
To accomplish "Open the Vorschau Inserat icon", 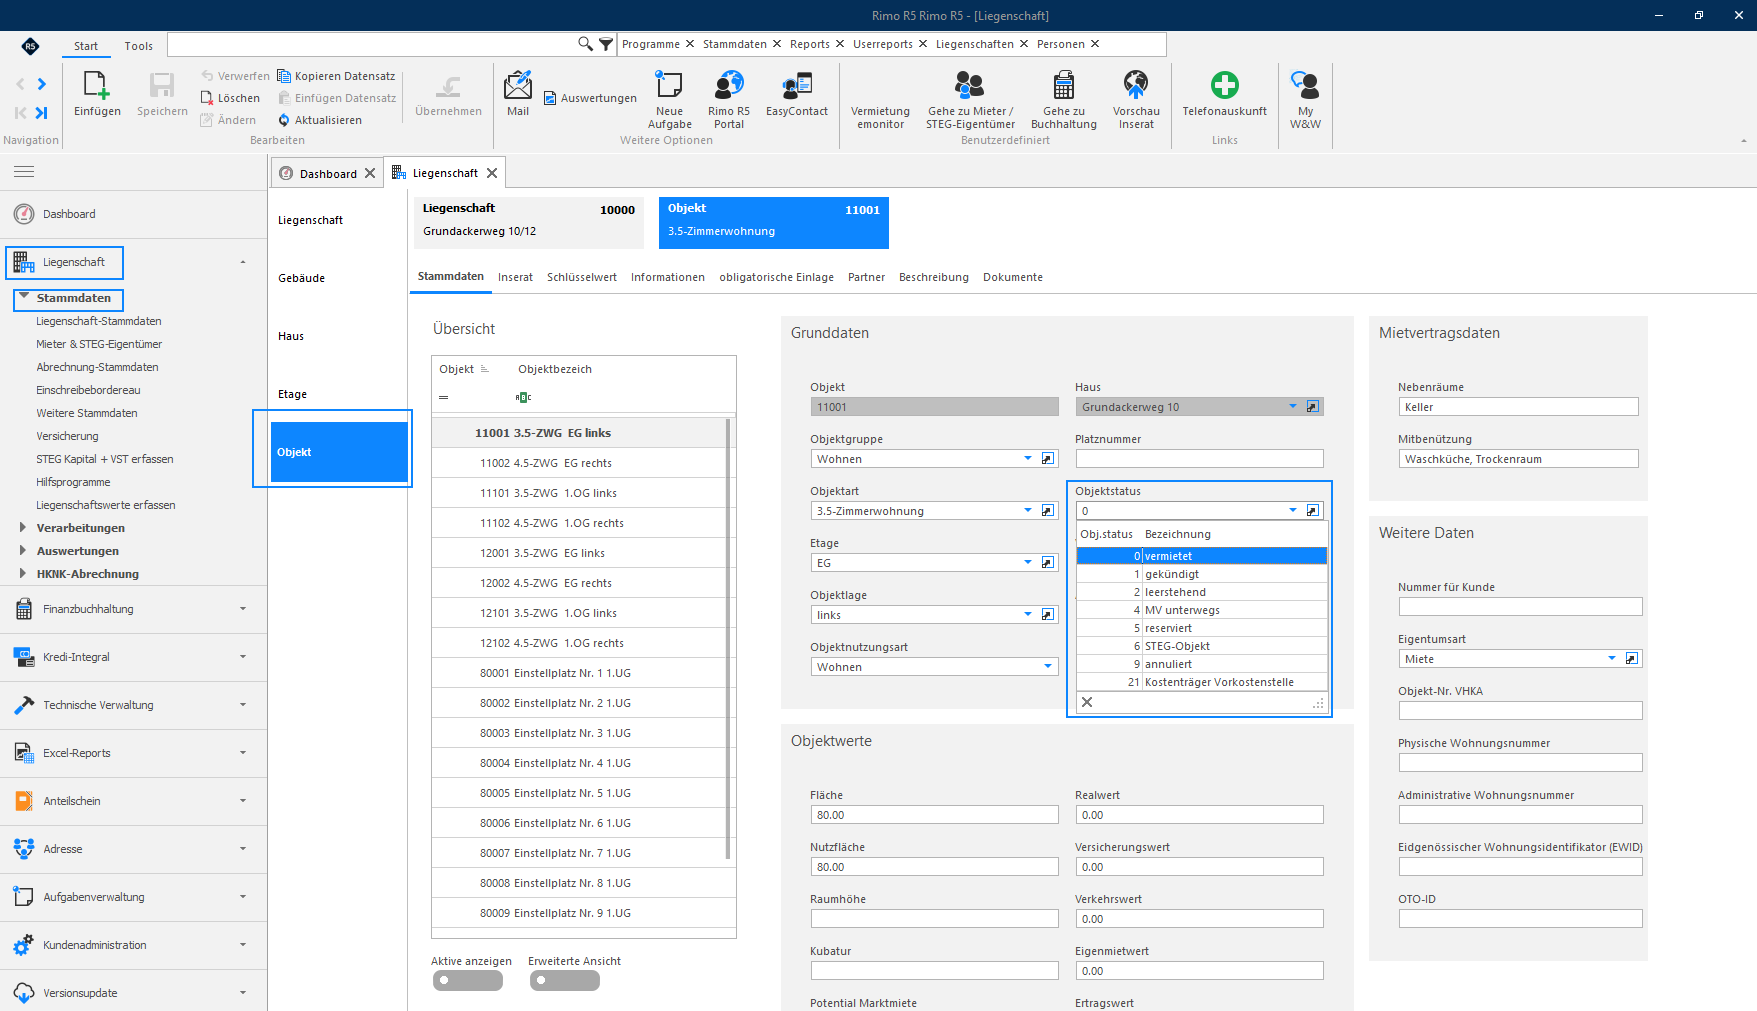I will coord(1136,85).
